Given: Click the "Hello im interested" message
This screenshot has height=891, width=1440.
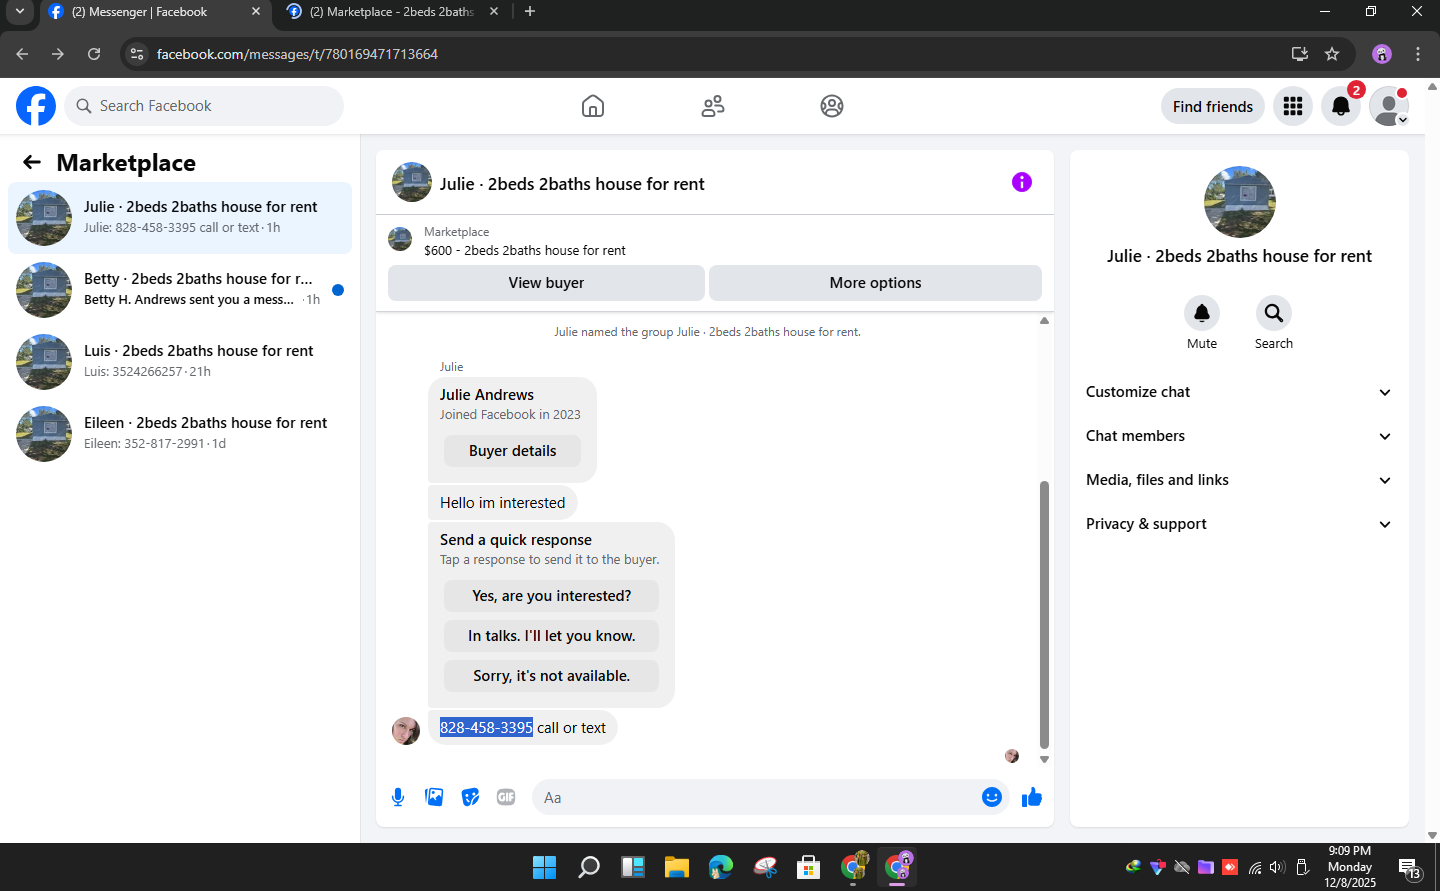Looking at the screenshot, I should [502, 503].
